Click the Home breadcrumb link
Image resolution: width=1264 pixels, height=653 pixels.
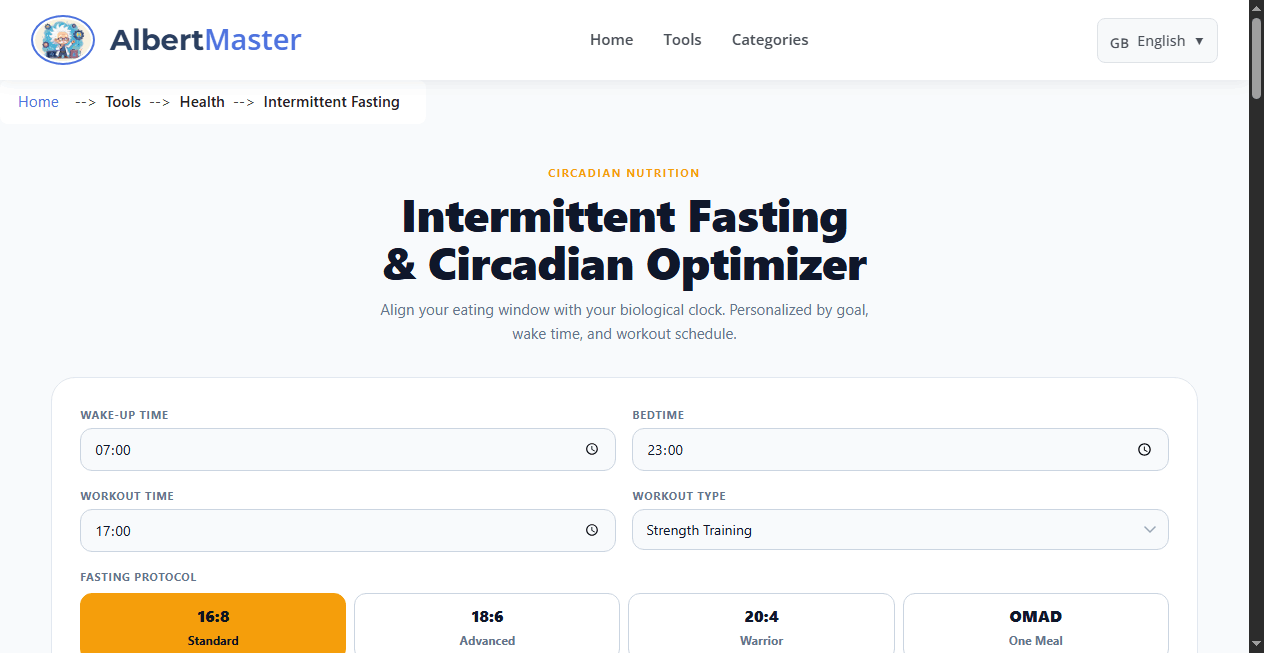(38, 101)
